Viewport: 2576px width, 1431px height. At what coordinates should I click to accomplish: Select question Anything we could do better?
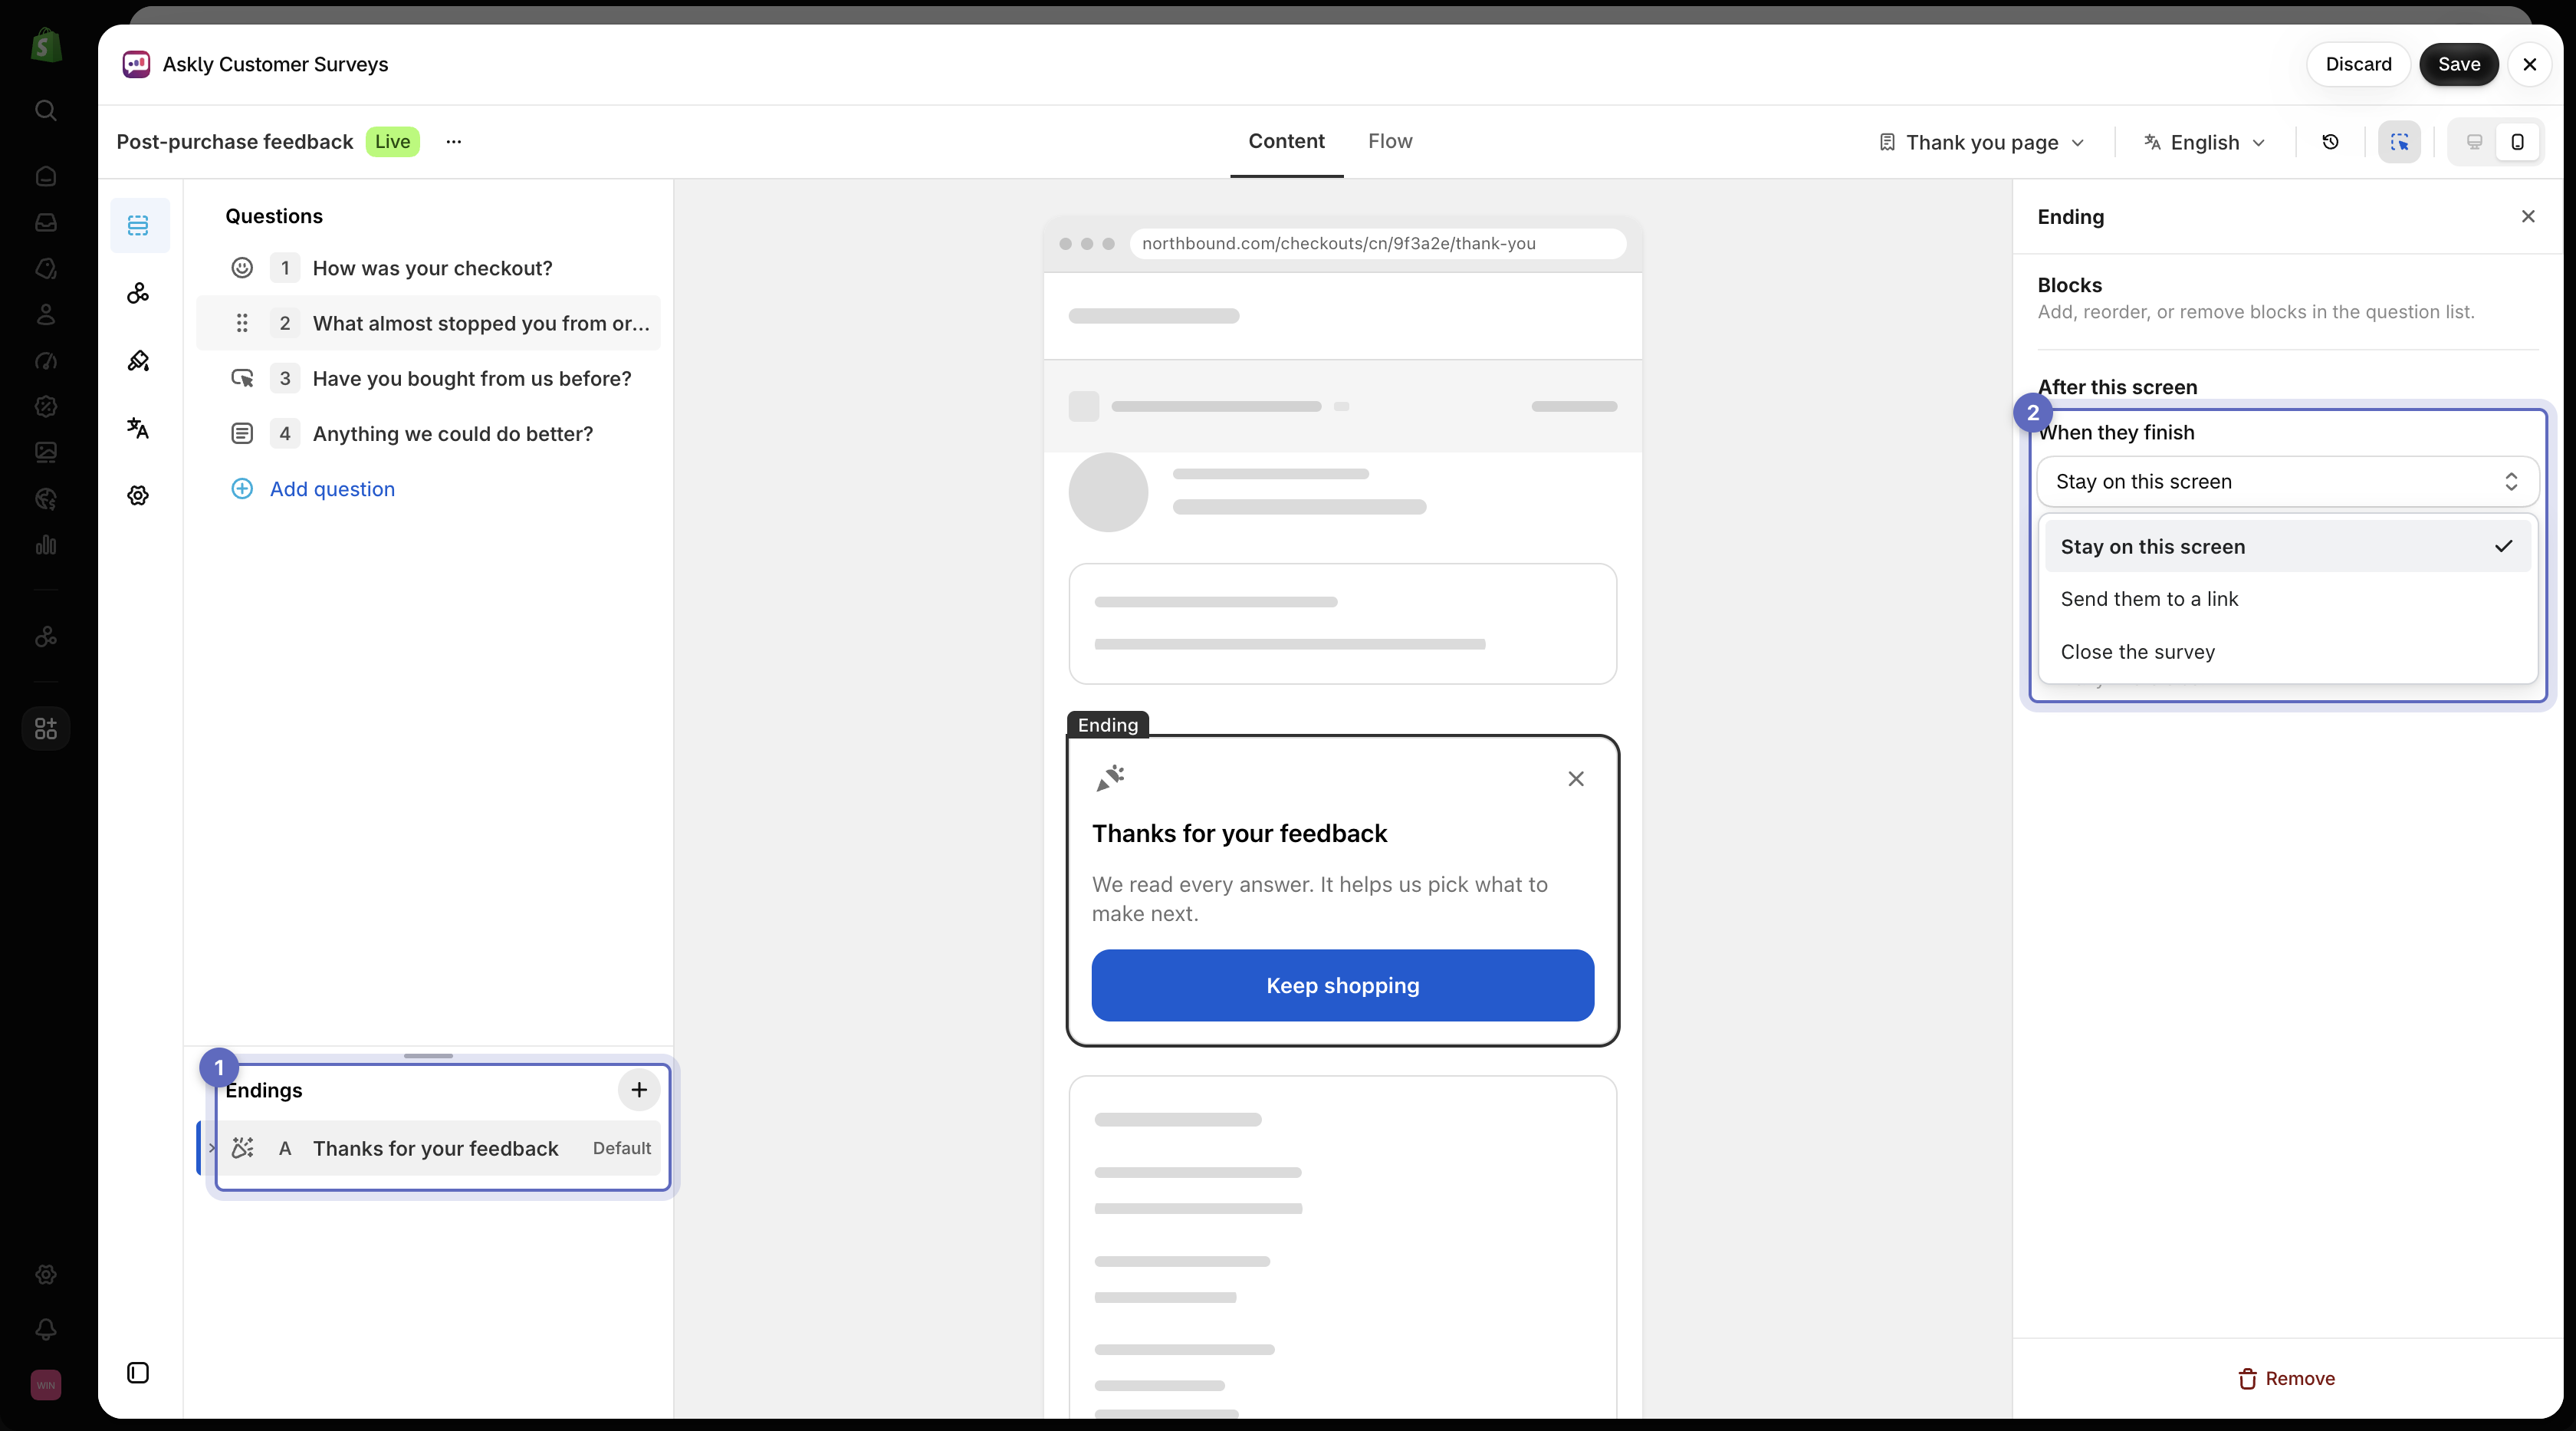coord(428,434)
